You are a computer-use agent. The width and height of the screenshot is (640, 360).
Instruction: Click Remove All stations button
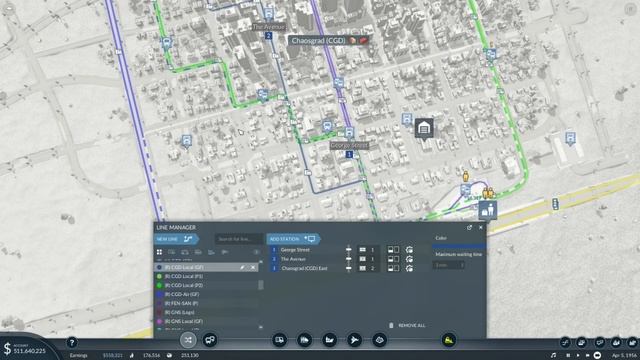coord(407,325)
